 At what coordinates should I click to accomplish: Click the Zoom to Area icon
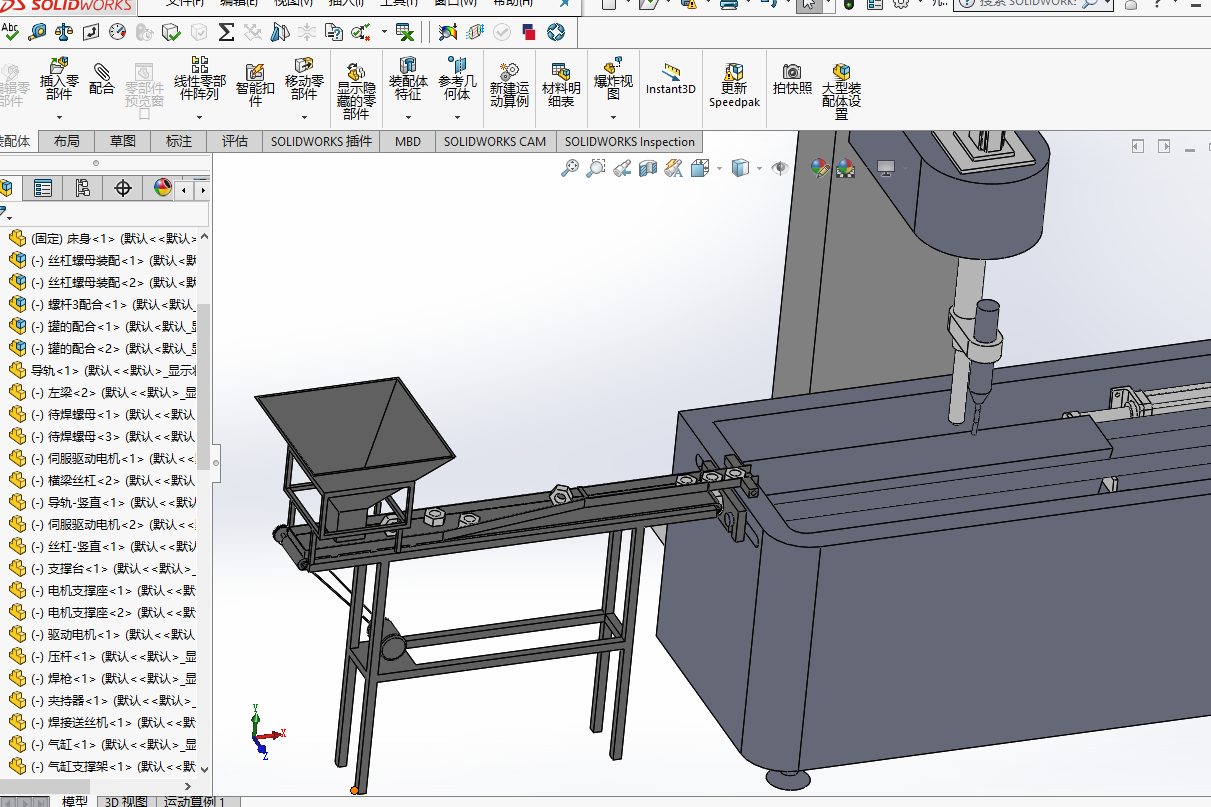point(596,168)
